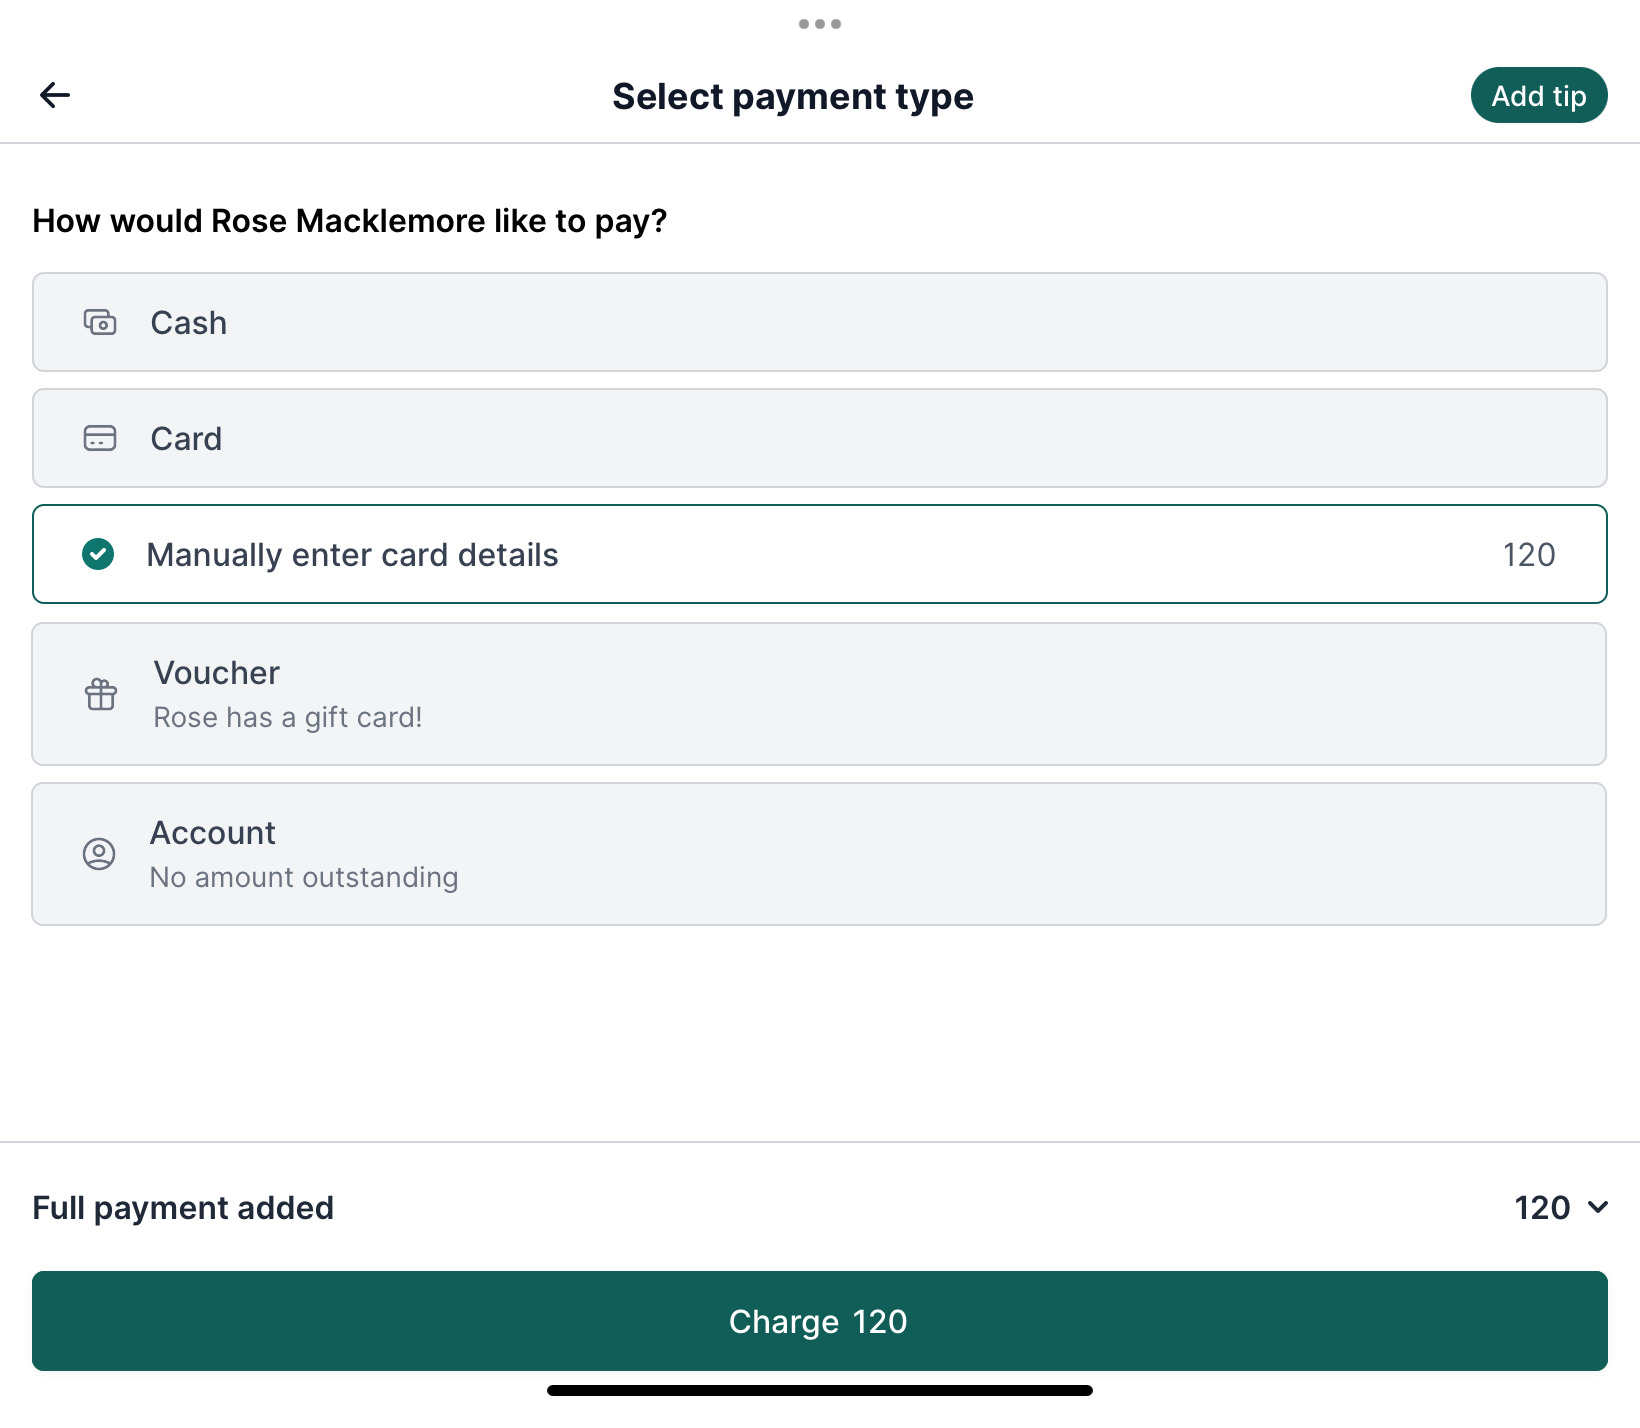Open the three-dot menu above the title
Screen dimensions: 1640x1428
pos(820,24)
